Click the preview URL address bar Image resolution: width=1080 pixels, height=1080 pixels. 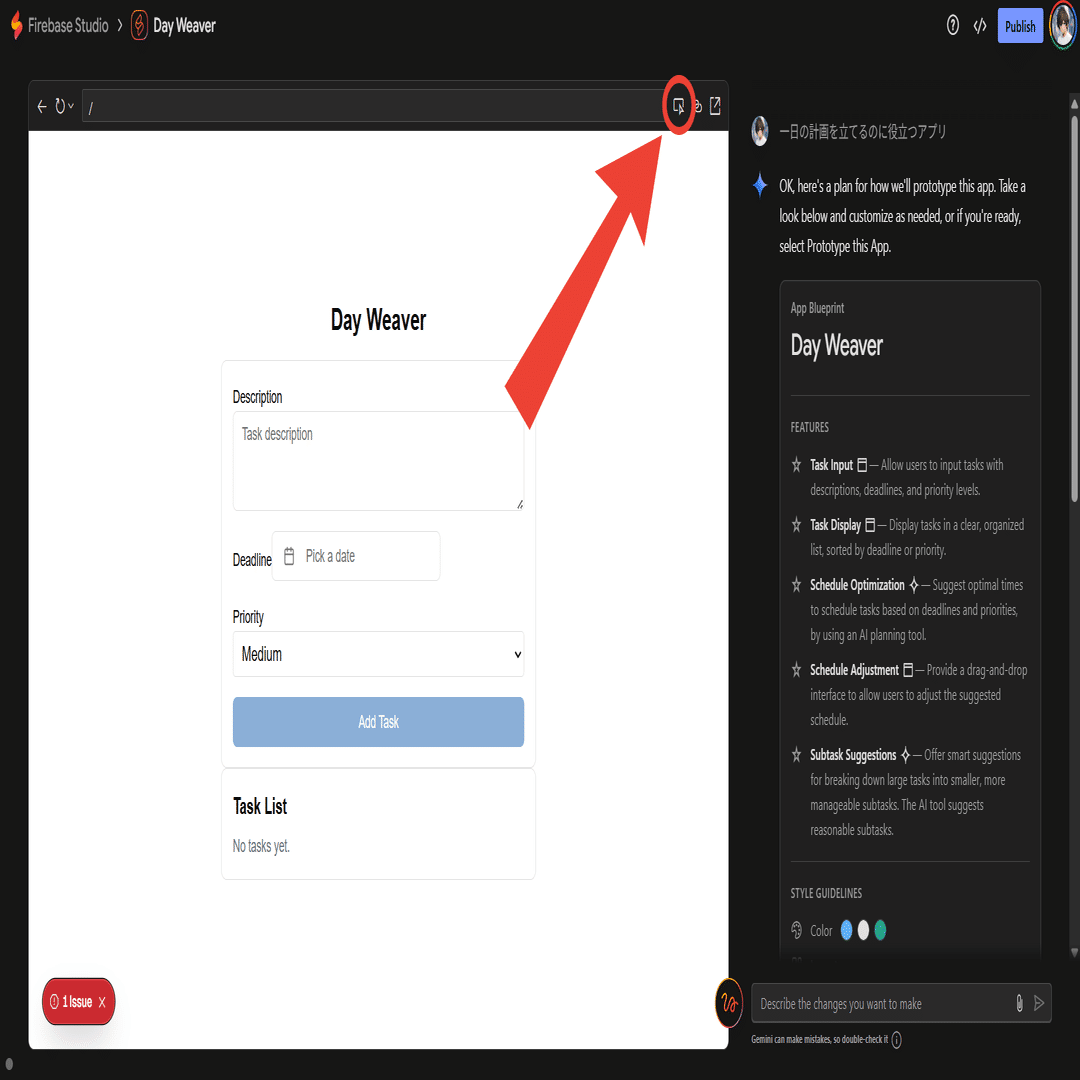pyautogui.click(x=372, y=106)
